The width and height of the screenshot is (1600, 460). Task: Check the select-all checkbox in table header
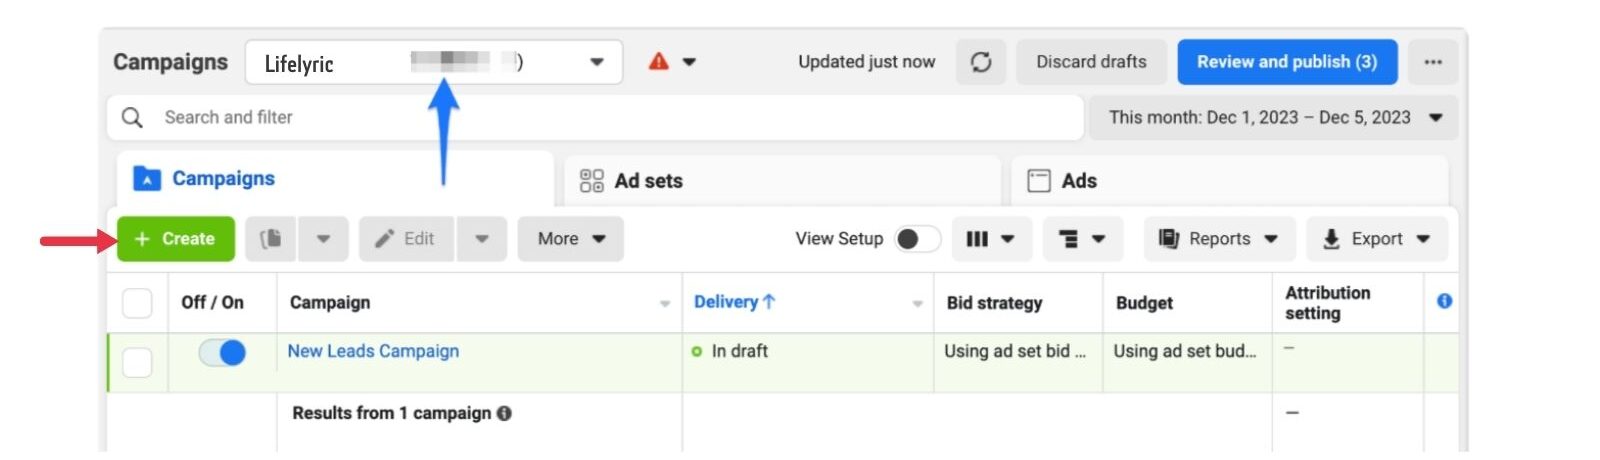(x=137, y=303)
